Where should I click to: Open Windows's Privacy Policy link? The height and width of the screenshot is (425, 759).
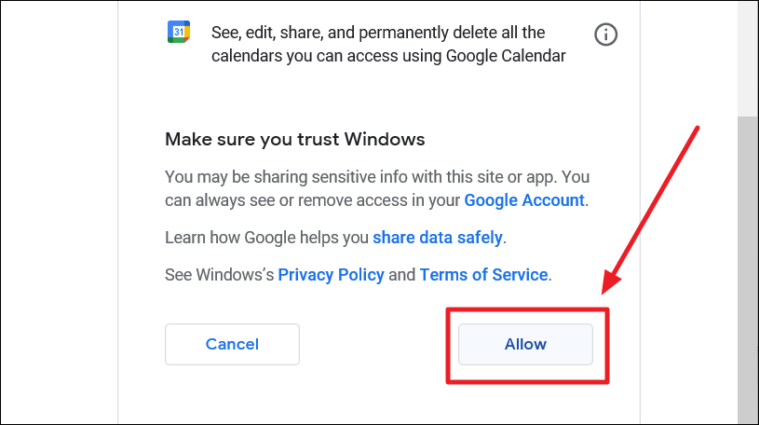pos(331,274)
